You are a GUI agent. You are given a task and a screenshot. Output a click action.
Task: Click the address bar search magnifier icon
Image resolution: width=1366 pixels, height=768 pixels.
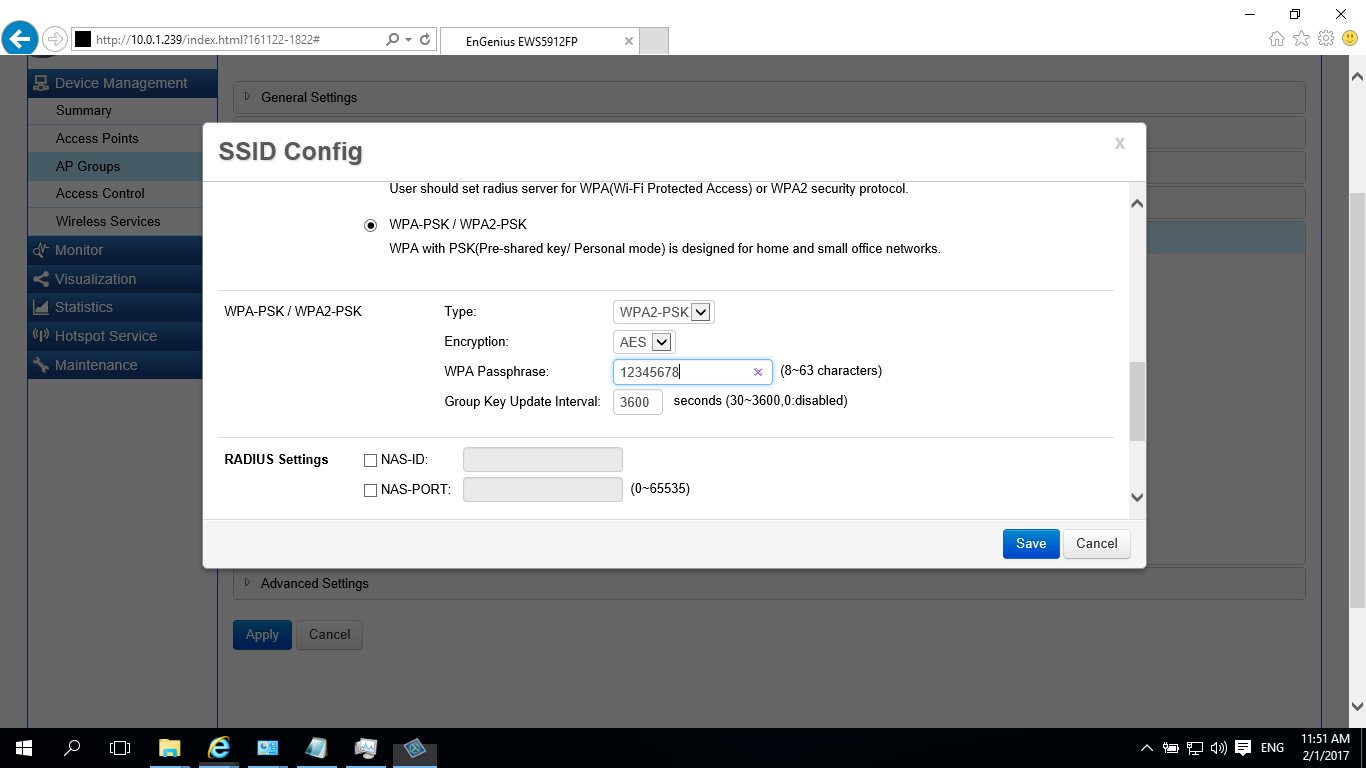point(392,40)
